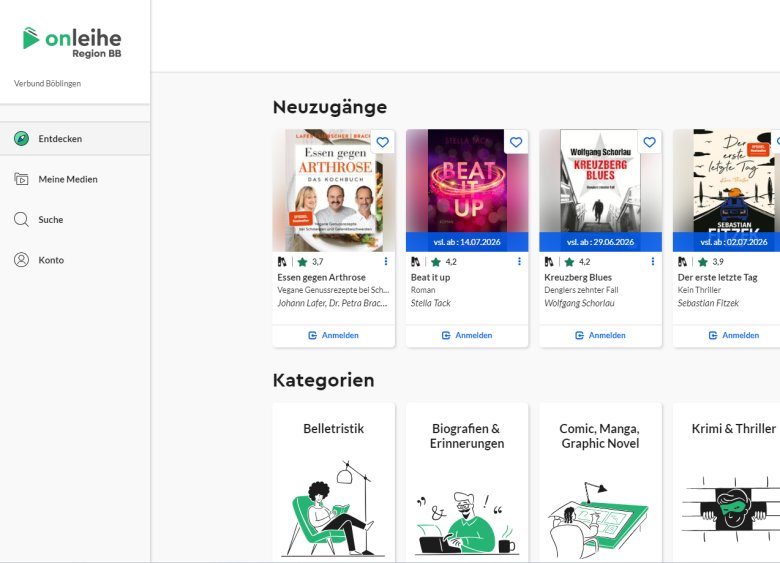The width and height of the screenshot is (780, 563).
Task: Open Meine Medien in the sidebar
Action: pyautogui.click(x=75, y=179)
